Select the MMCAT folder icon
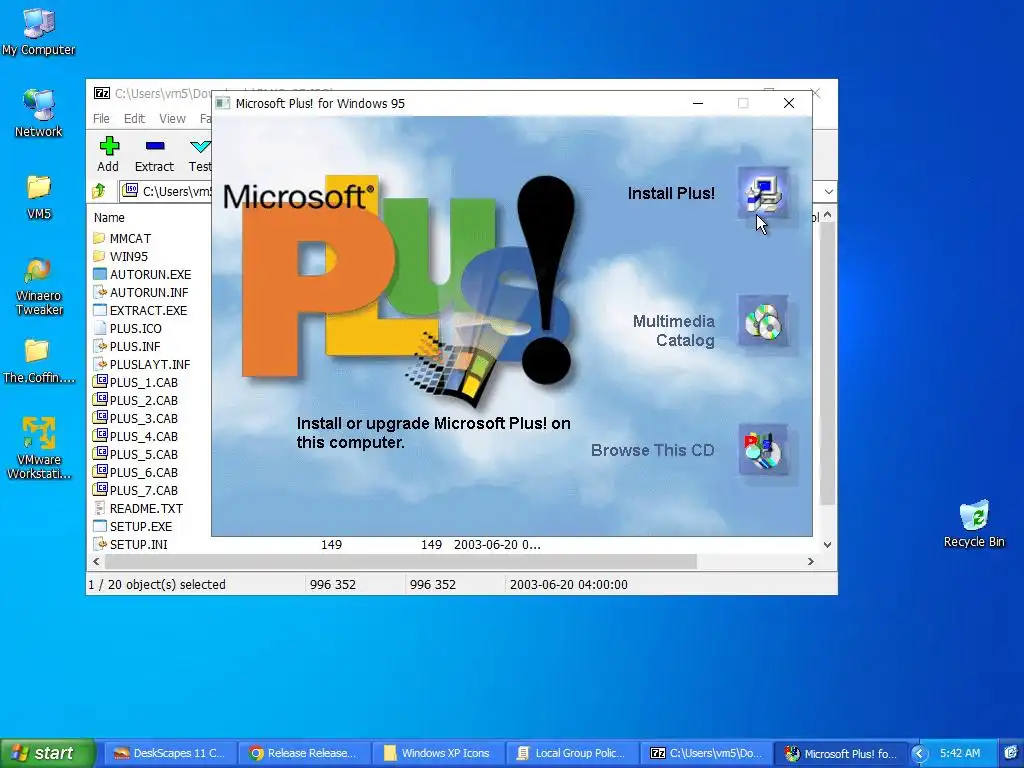The height and width of the screenshot is (768, 1024). (x=99, y=238)
